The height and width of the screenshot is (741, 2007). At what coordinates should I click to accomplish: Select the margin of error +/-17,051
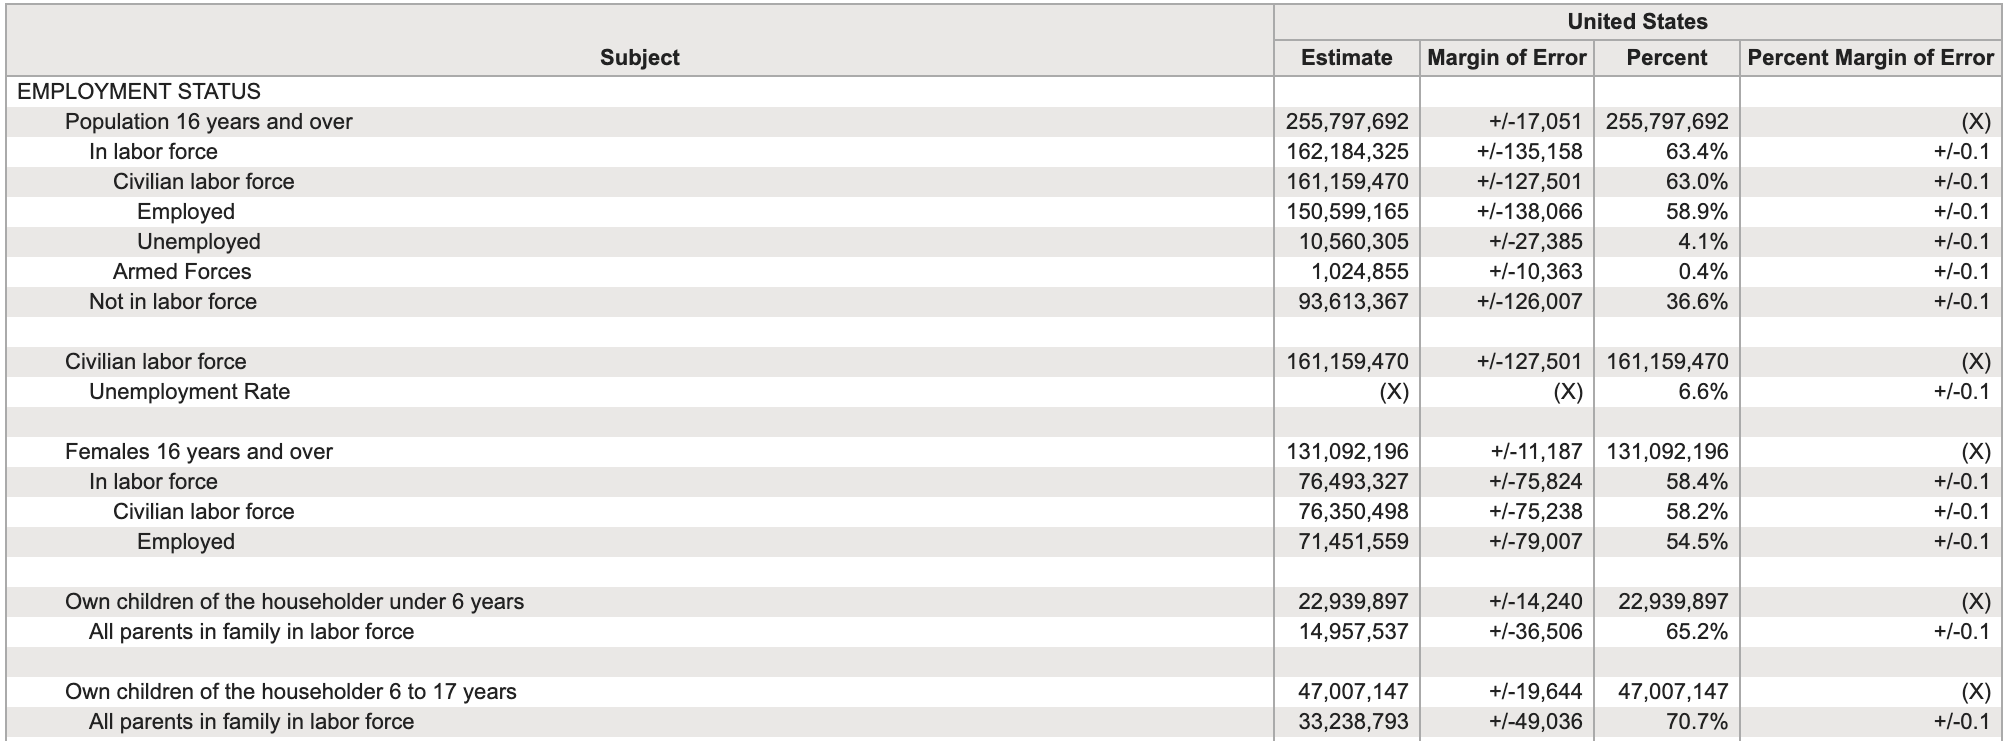(x=1535, y=121)
